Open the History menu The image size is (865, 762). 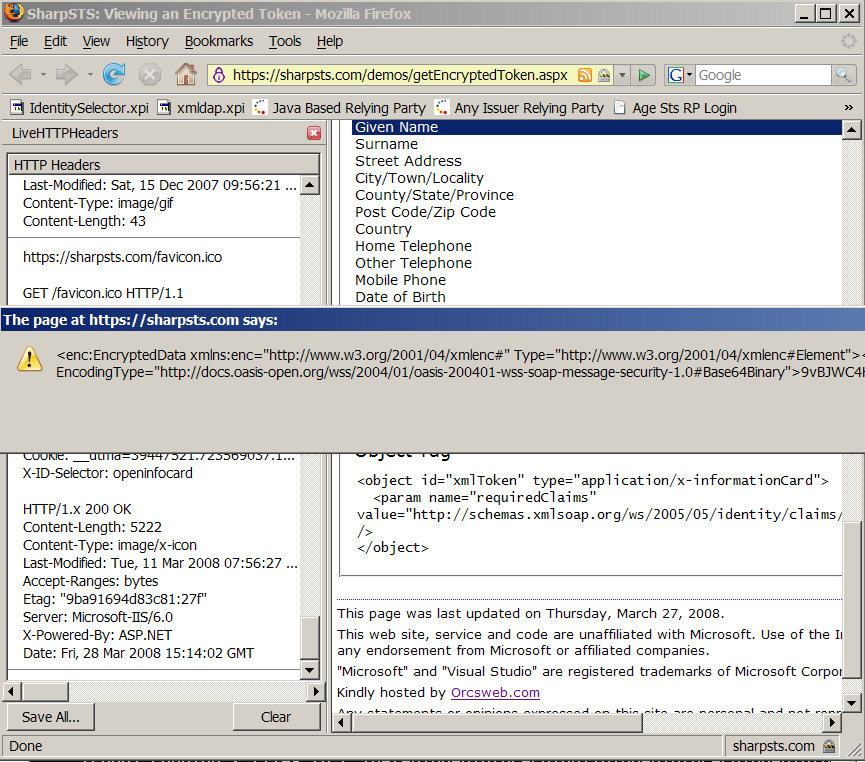pos(147,41)
